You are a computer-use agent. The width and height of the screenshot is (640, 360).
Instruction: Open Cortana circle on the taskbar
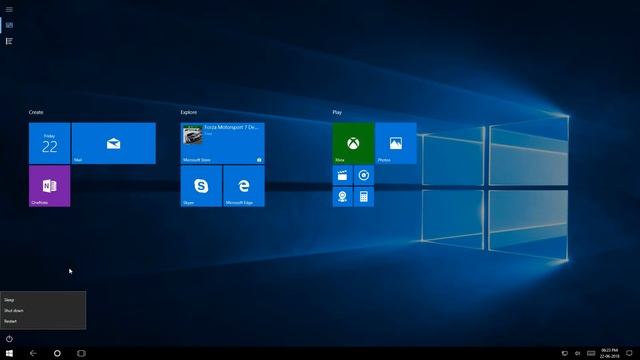[57, 353]
